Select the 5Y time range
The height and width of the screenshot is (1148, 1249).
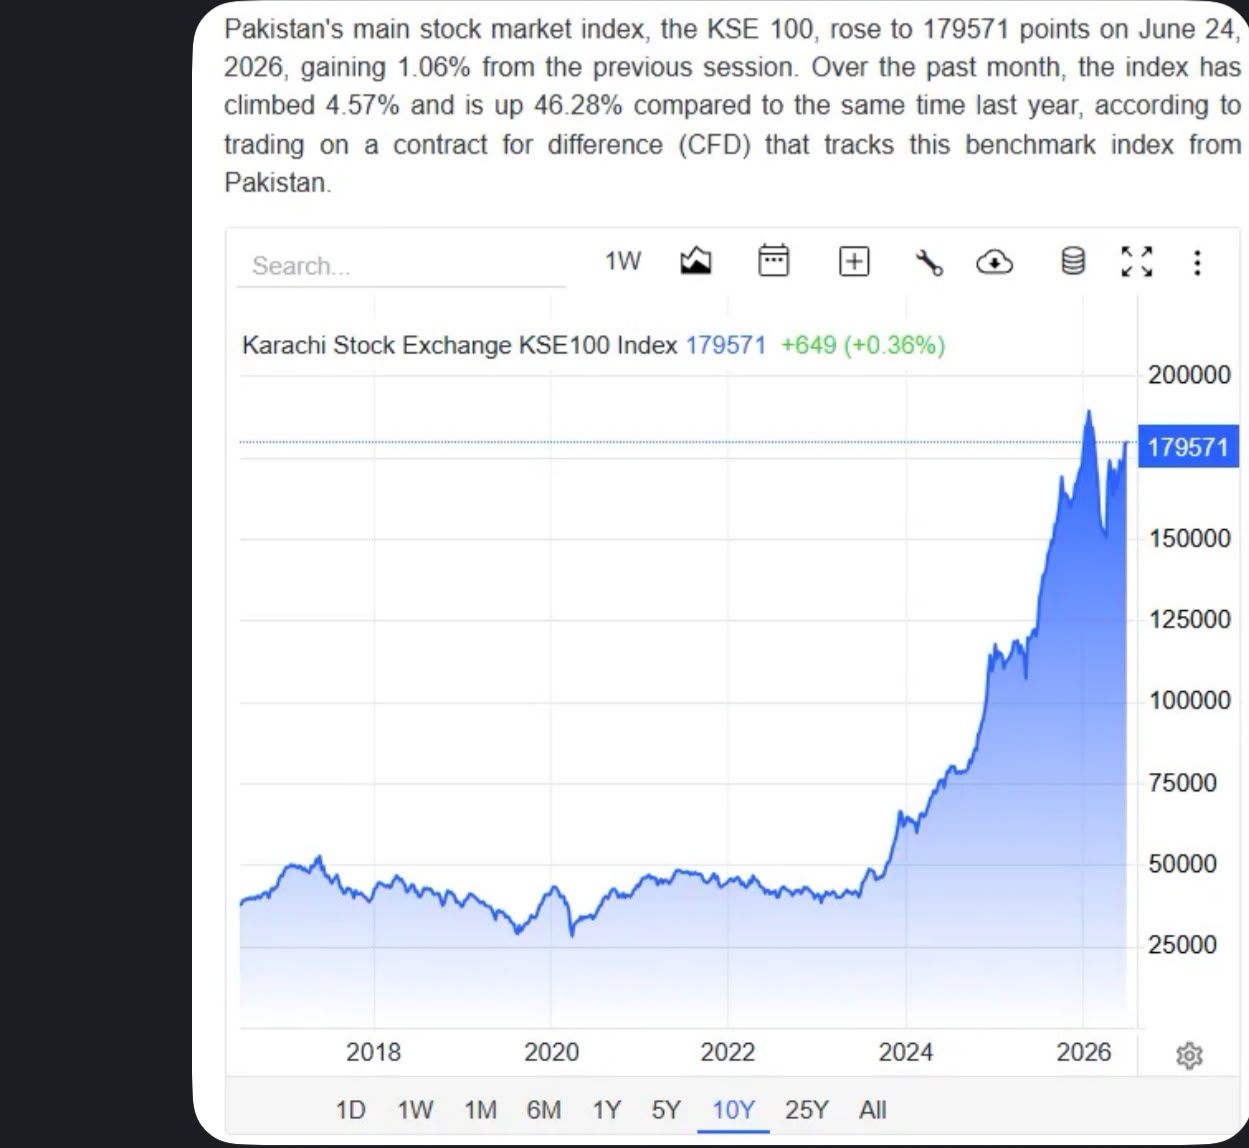coord(666,1110)
